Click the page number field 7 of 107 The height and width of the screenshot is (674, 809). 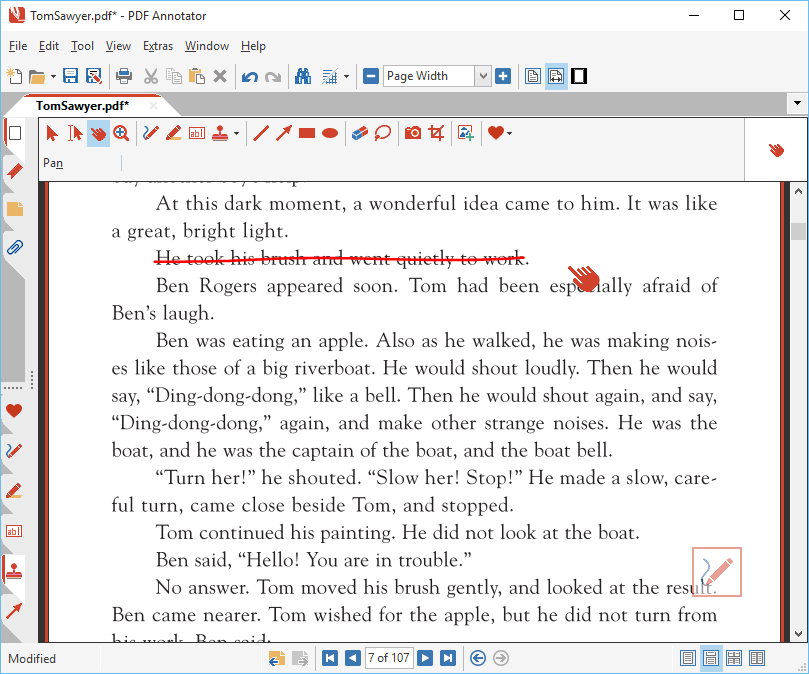[389, 658]
